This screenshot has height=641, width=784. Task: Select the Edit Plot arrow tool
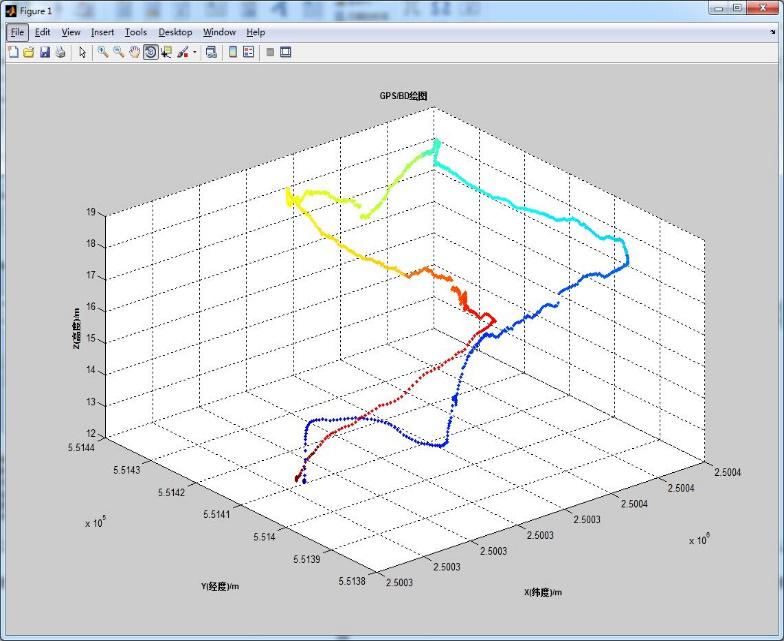[82, 52]
